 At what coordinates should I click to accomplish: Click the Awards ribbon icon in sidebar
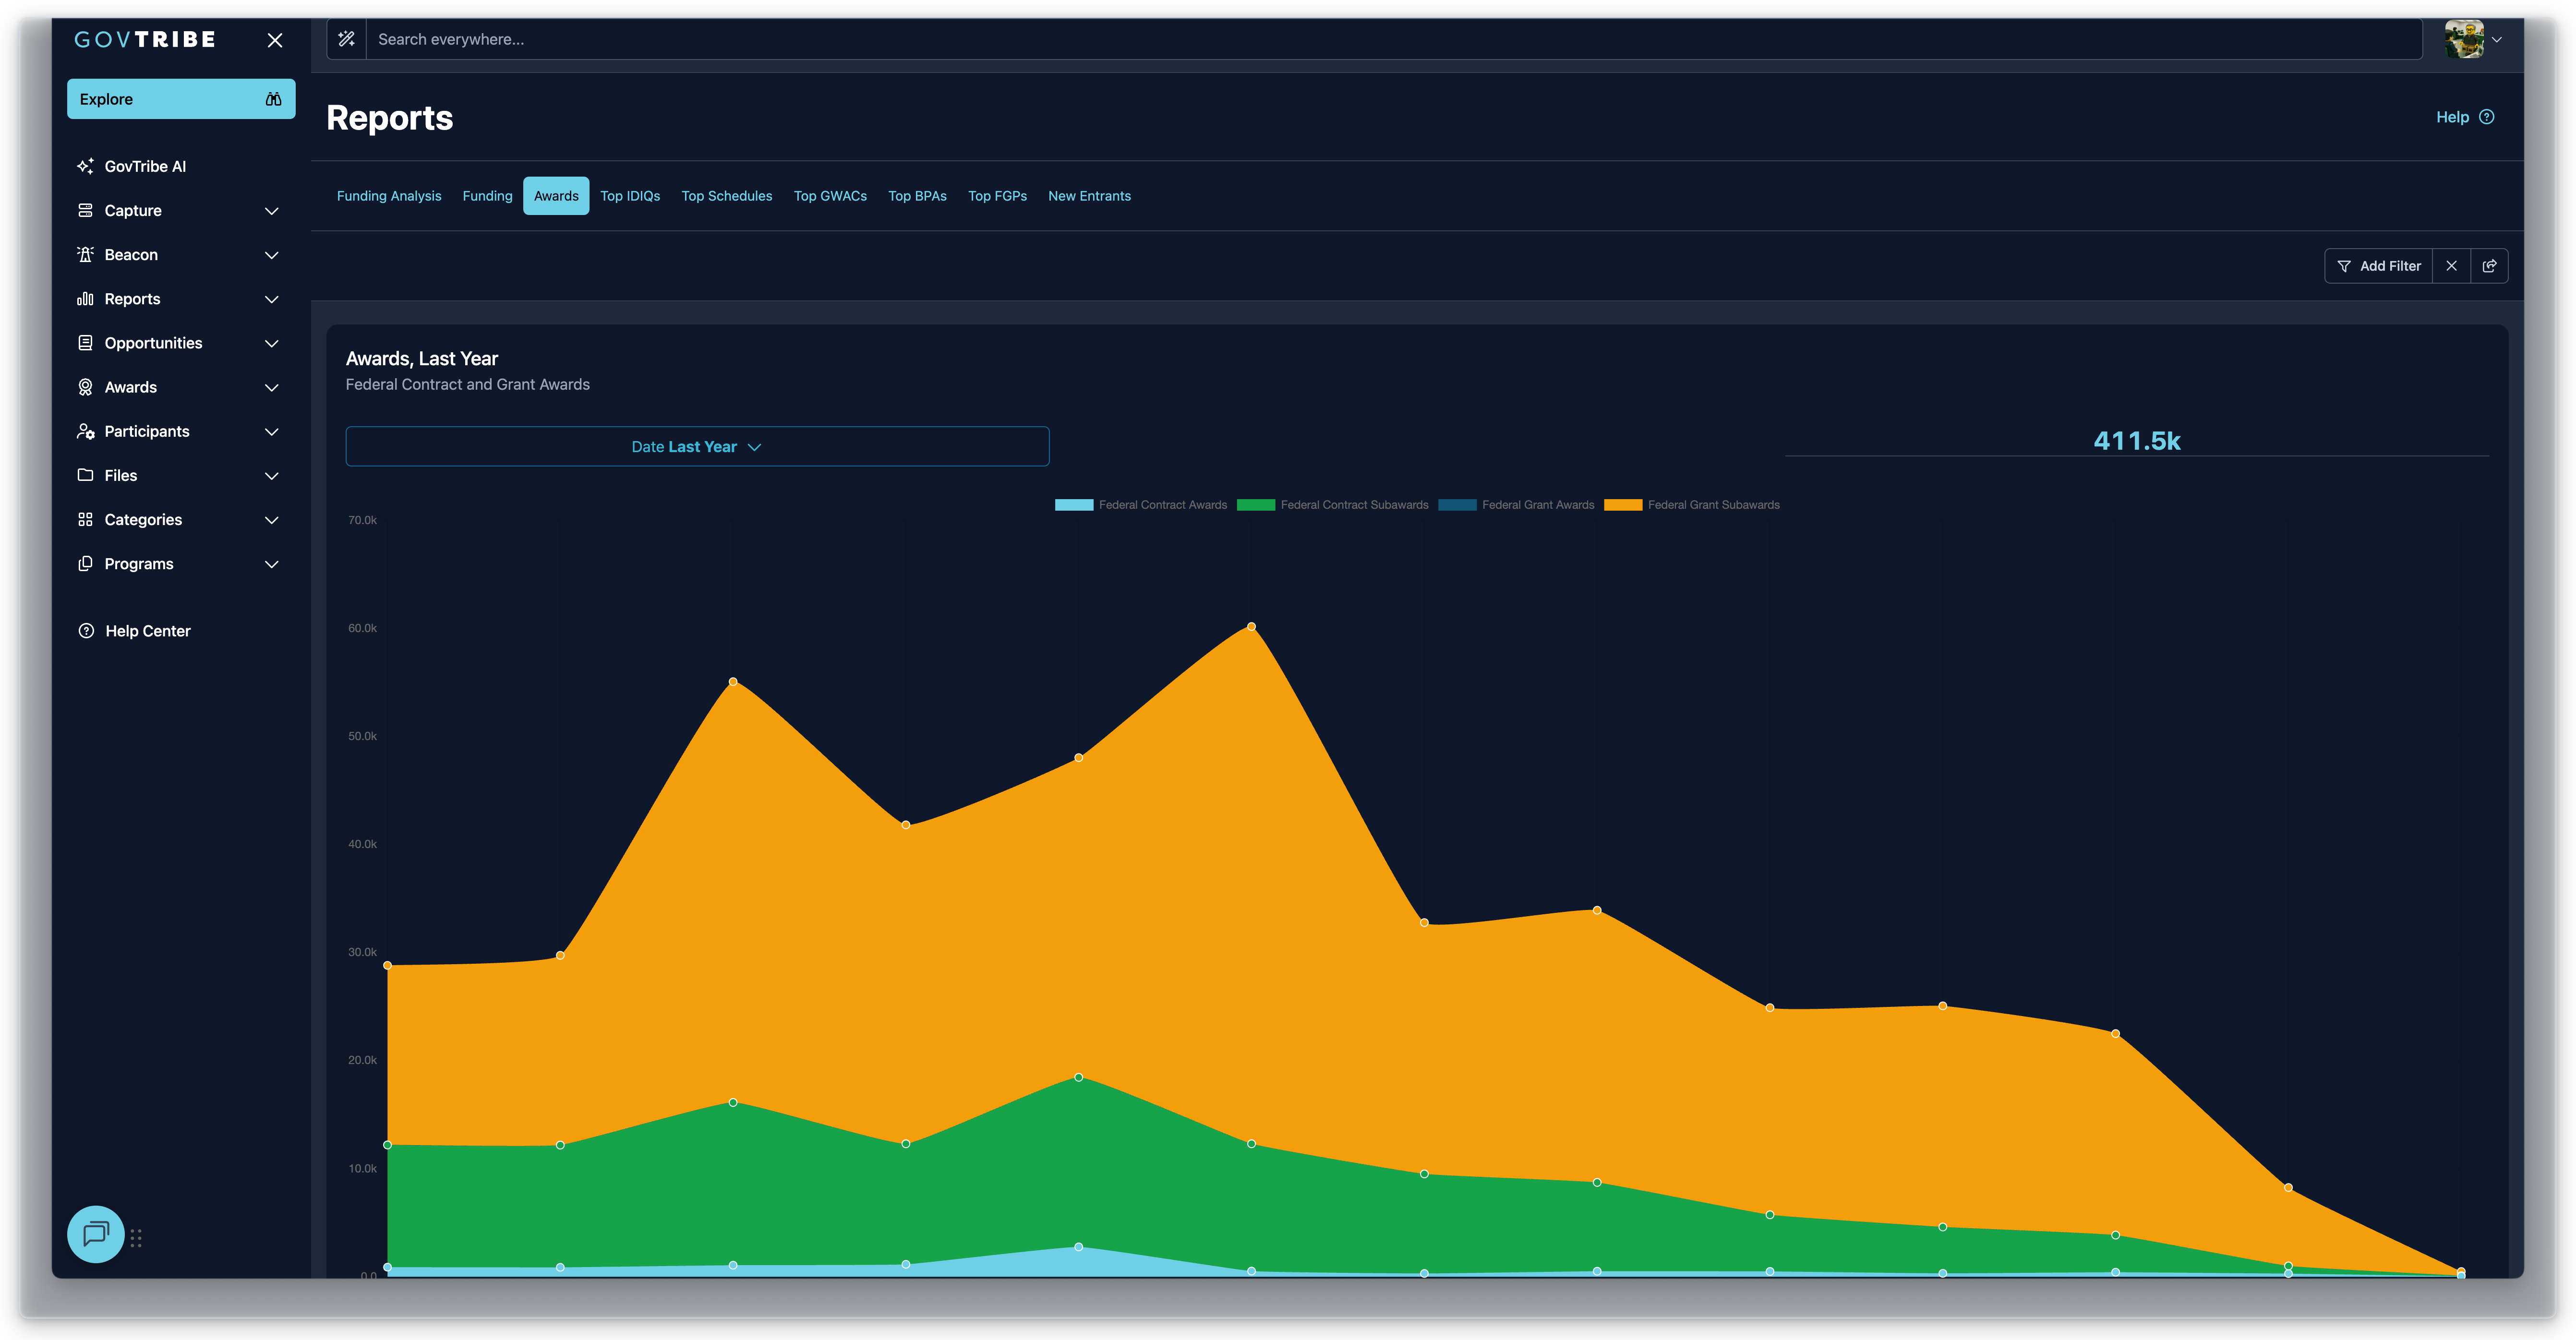coord(85,387)
